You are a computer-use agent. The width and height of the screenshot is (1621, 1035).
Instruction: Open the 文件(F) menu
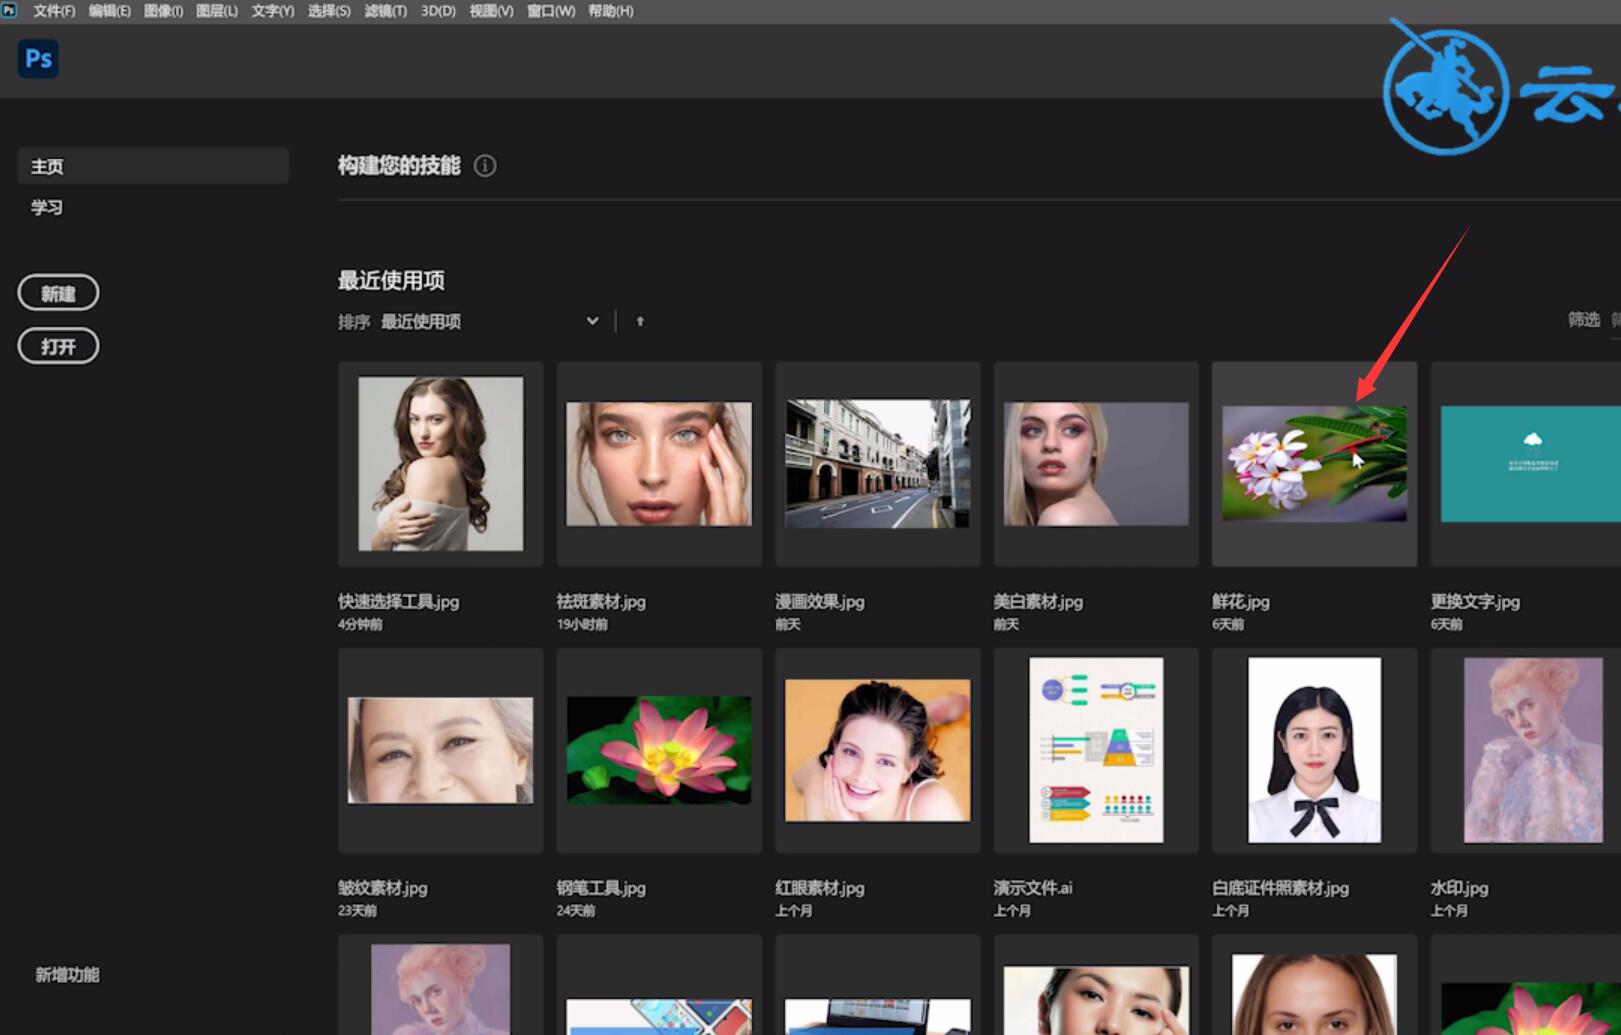coord(54,11)
